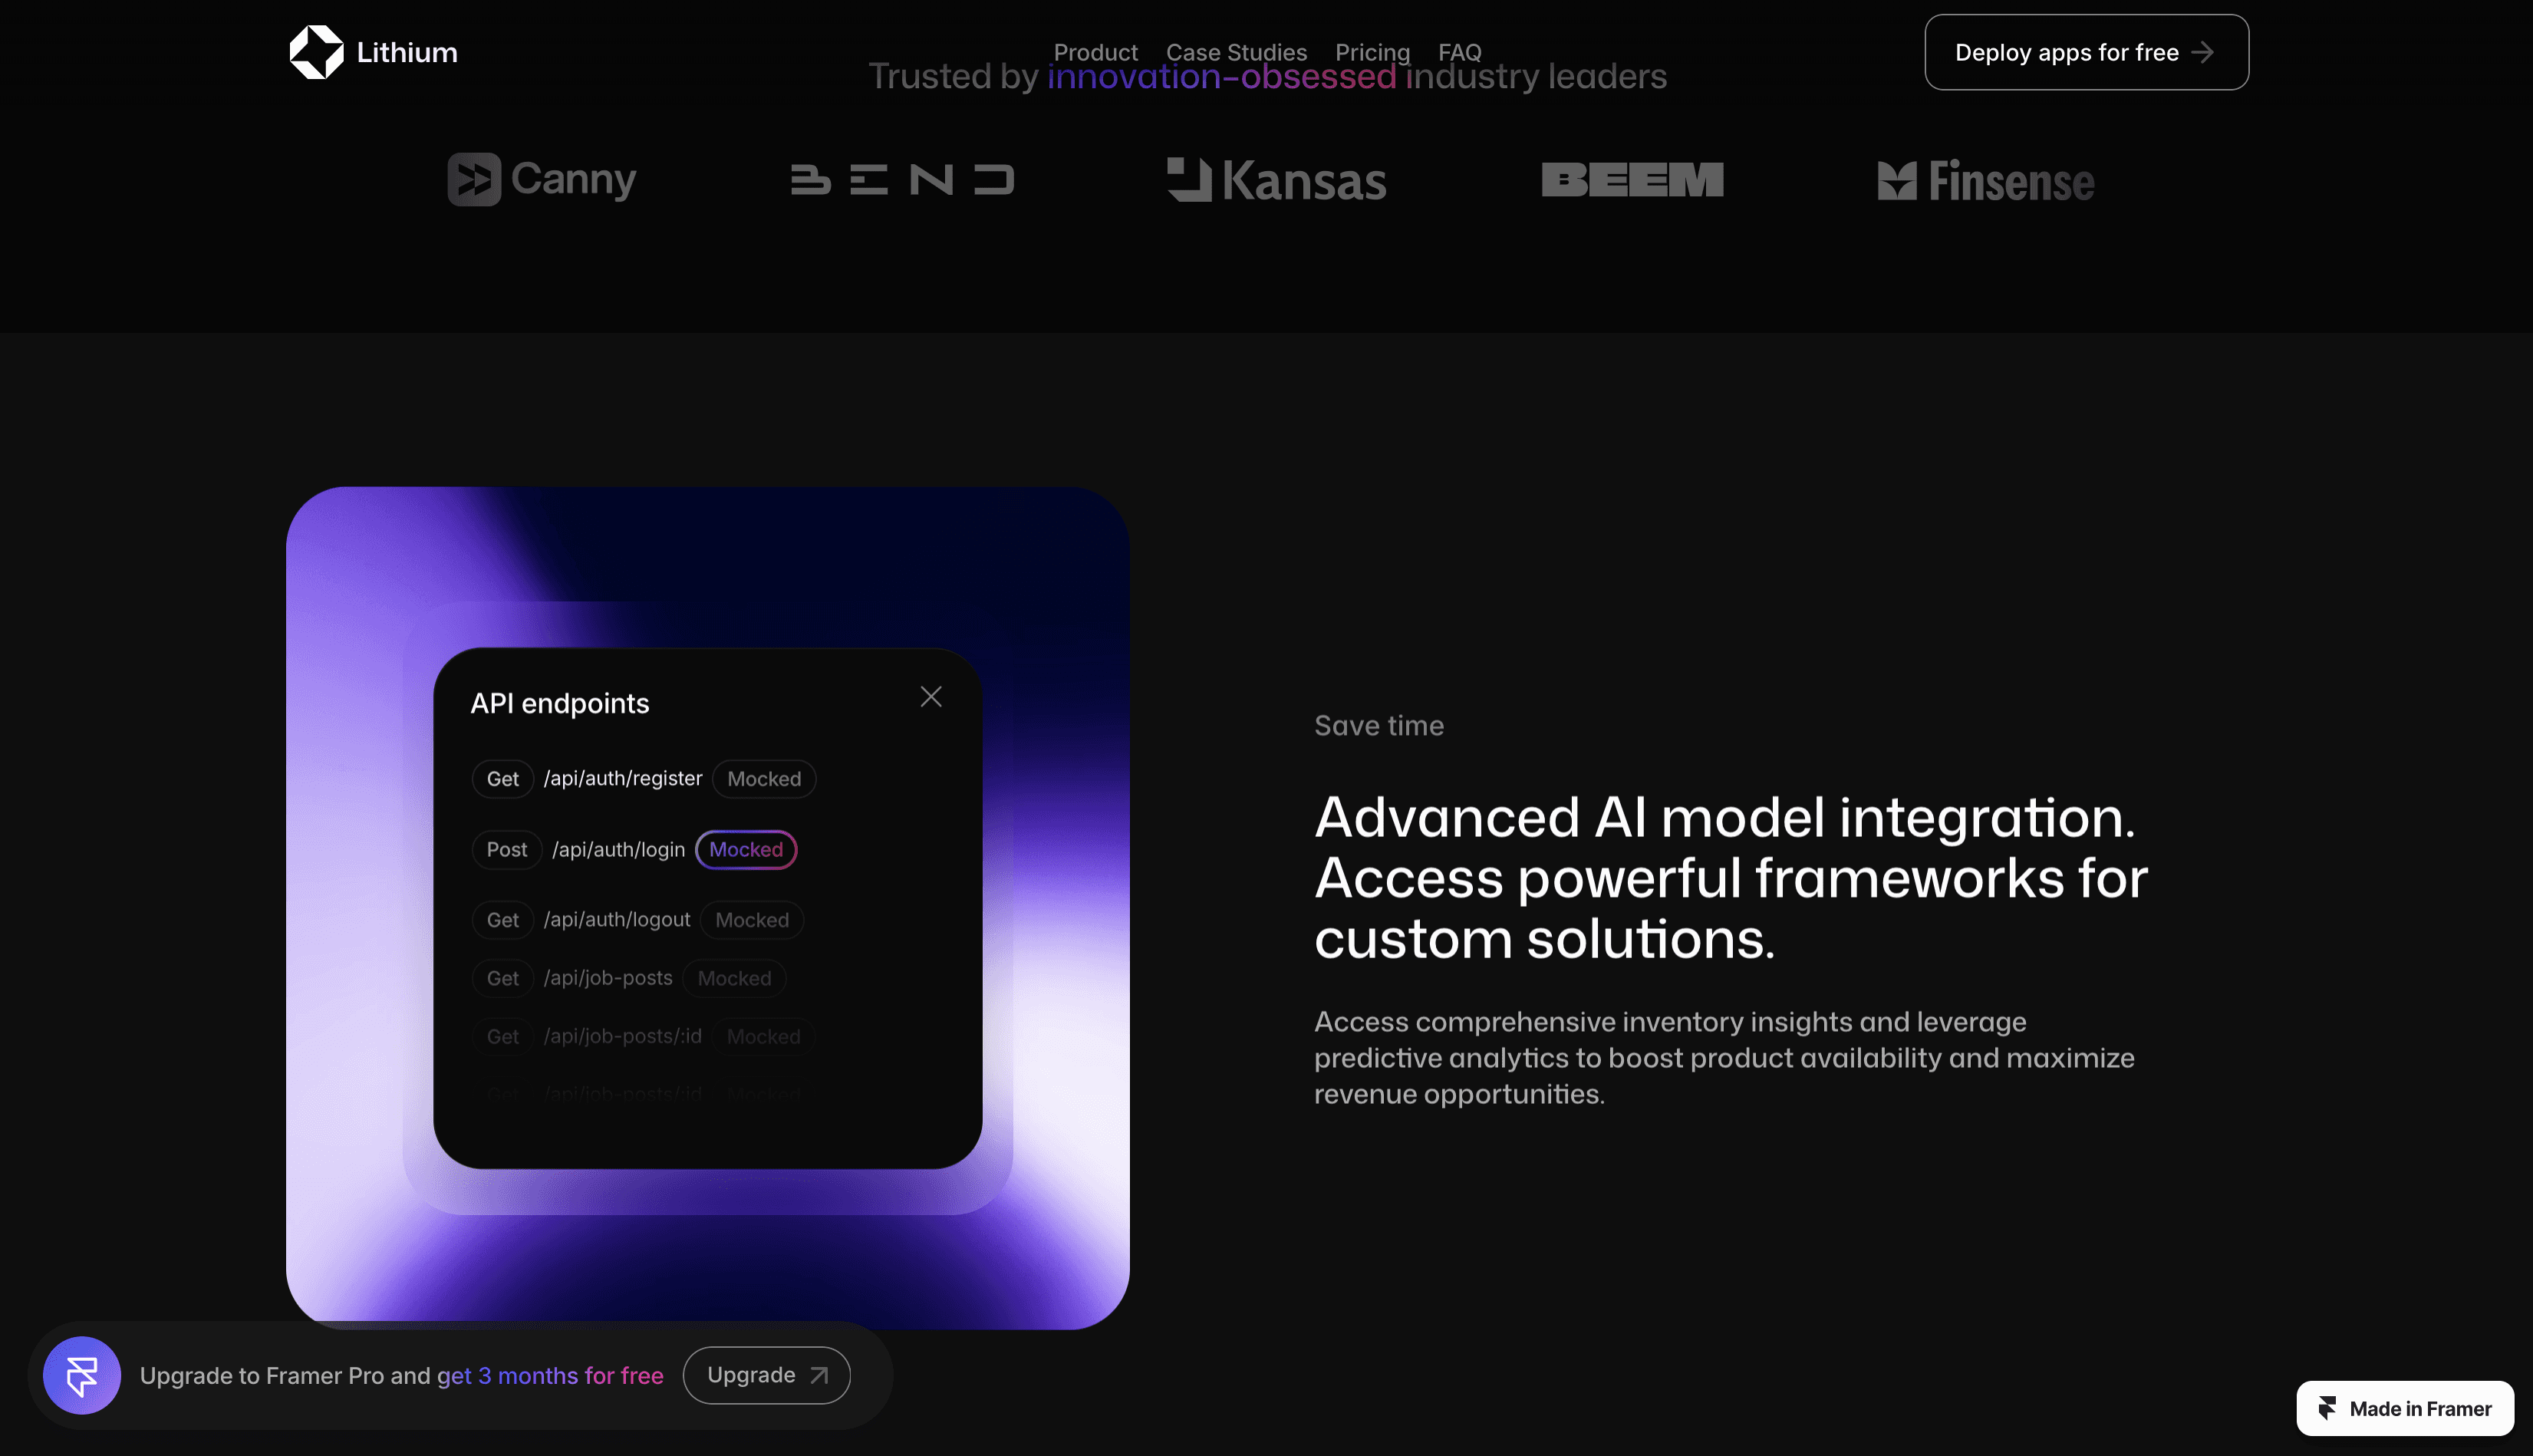Open the FAQ nav link

(1459, 52)
